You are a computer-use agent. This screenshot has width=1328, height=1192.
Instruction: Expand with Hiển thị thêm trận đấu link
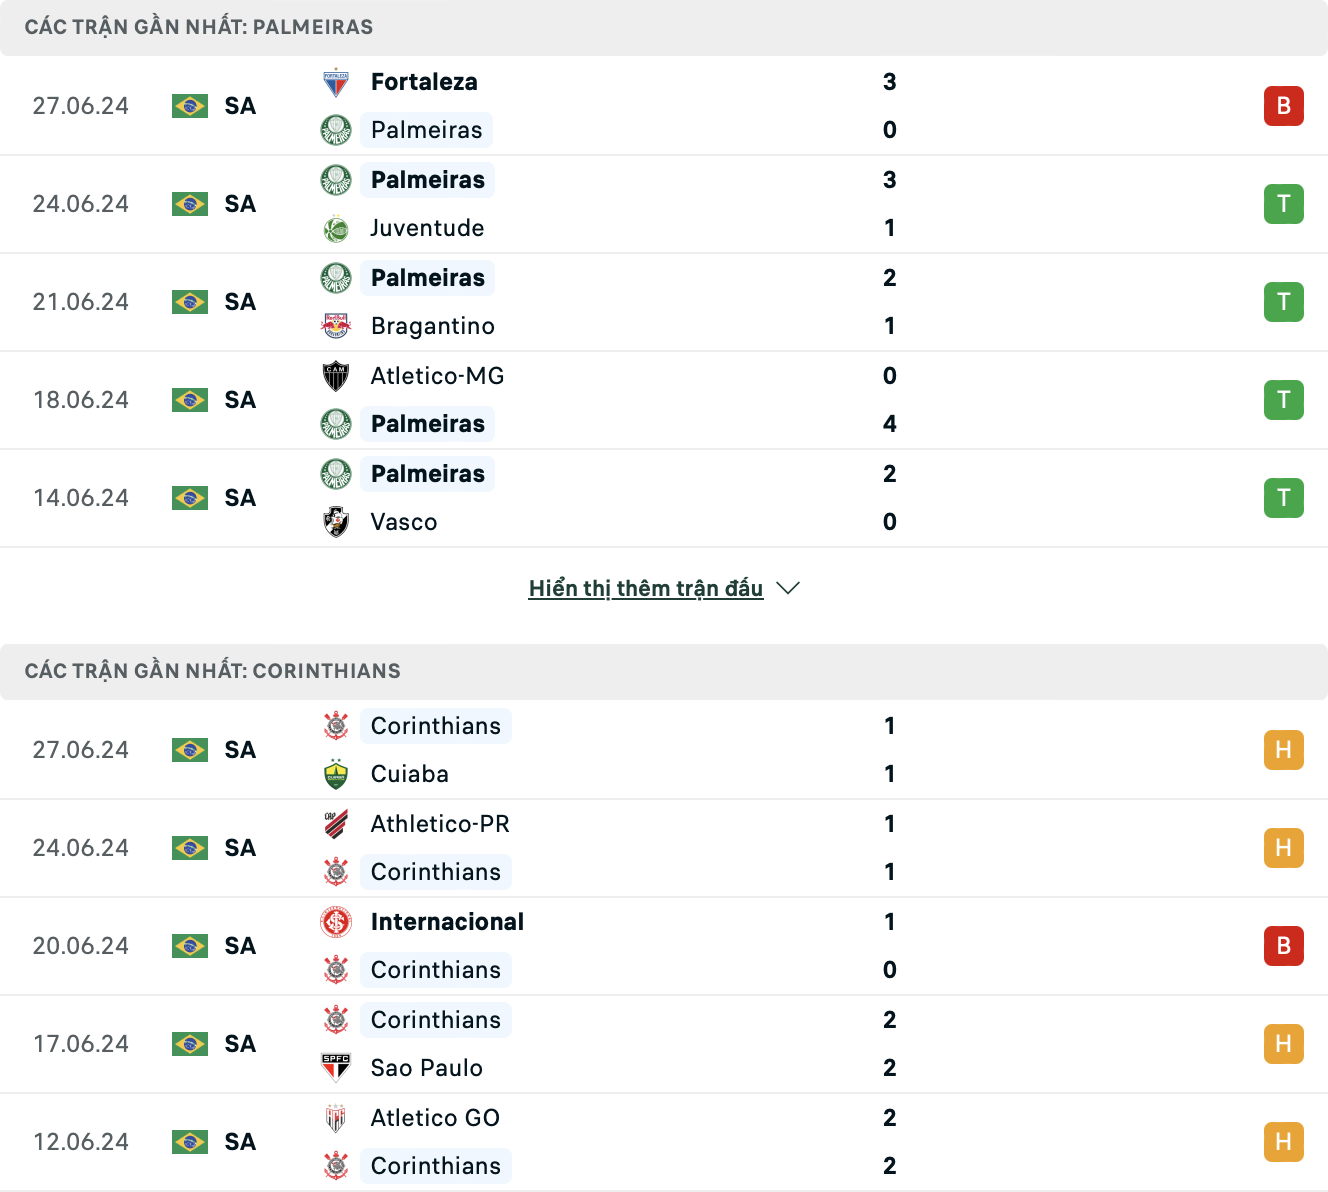click(646, 588)
